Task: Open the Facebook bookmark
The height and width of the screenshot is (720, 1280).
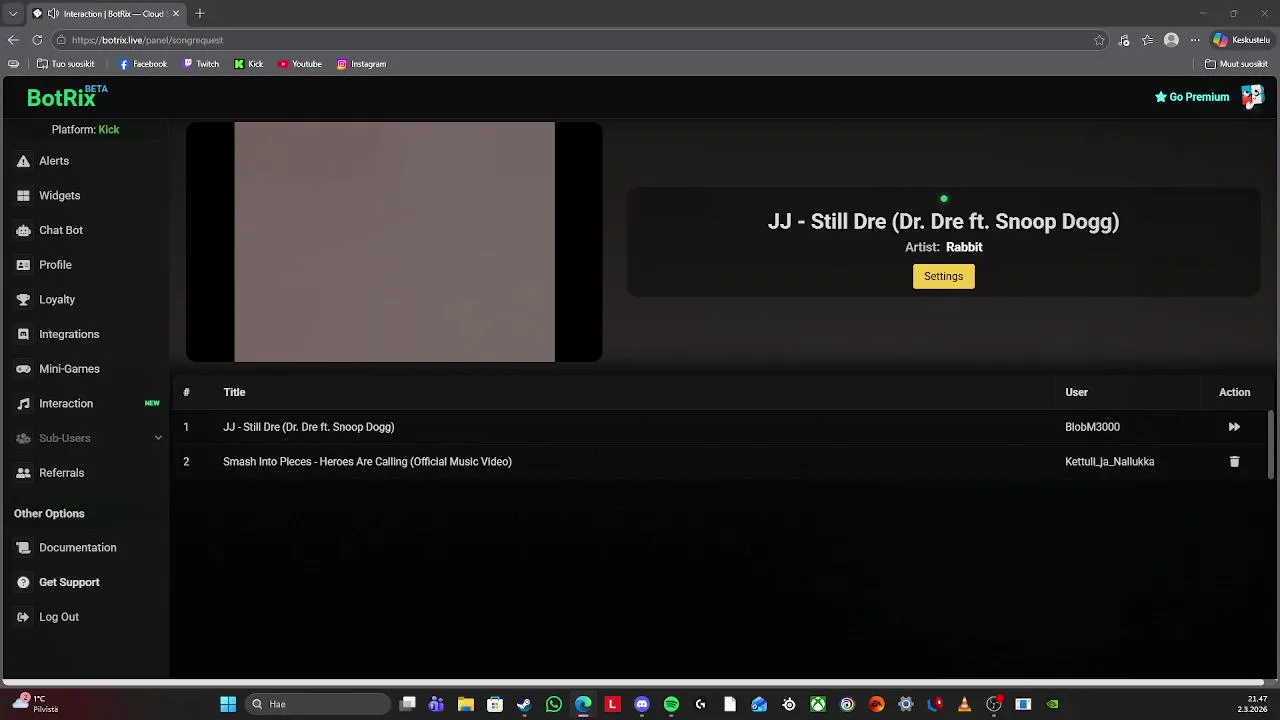Action: click(x=143, y=64)
